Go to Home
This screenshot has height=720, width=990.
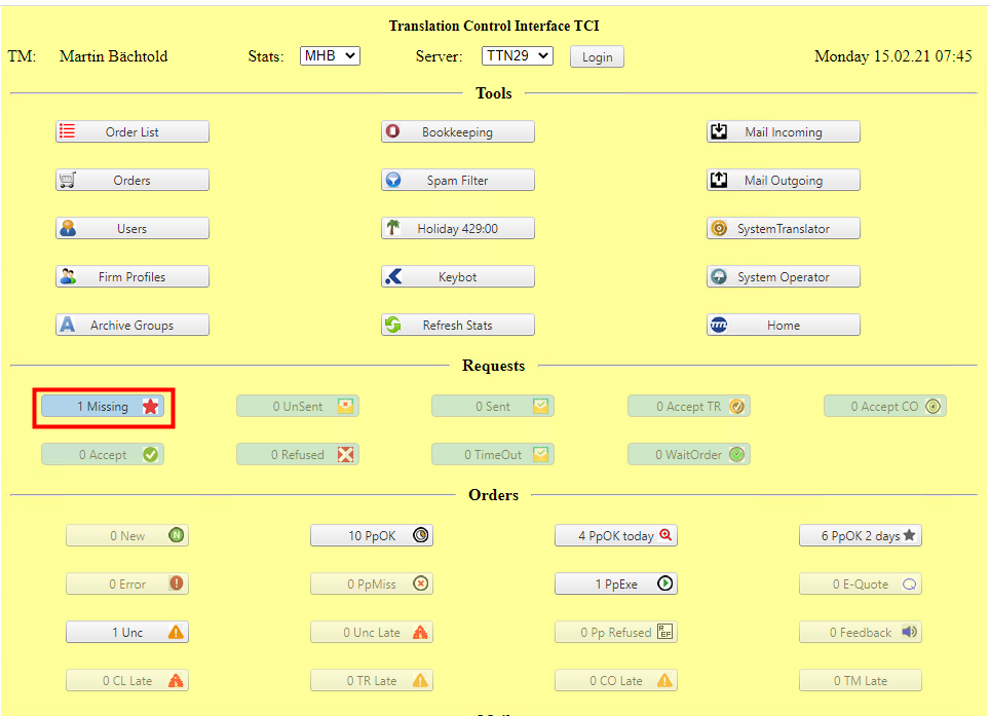tap(783, 325)
